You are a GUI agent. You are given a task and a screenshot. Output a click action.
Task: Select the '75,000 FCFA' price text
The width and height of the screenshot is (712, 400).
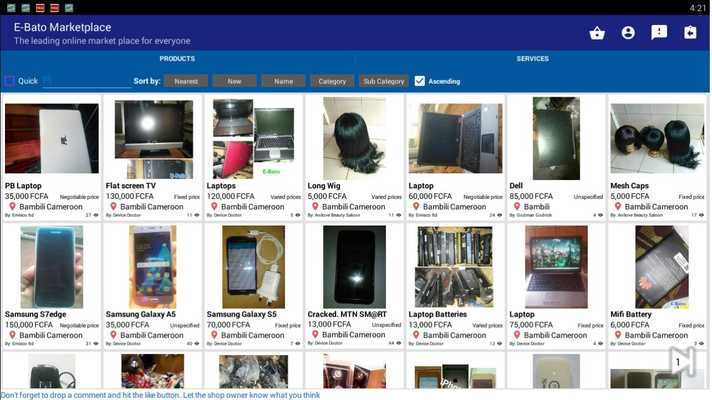point(531,325)
